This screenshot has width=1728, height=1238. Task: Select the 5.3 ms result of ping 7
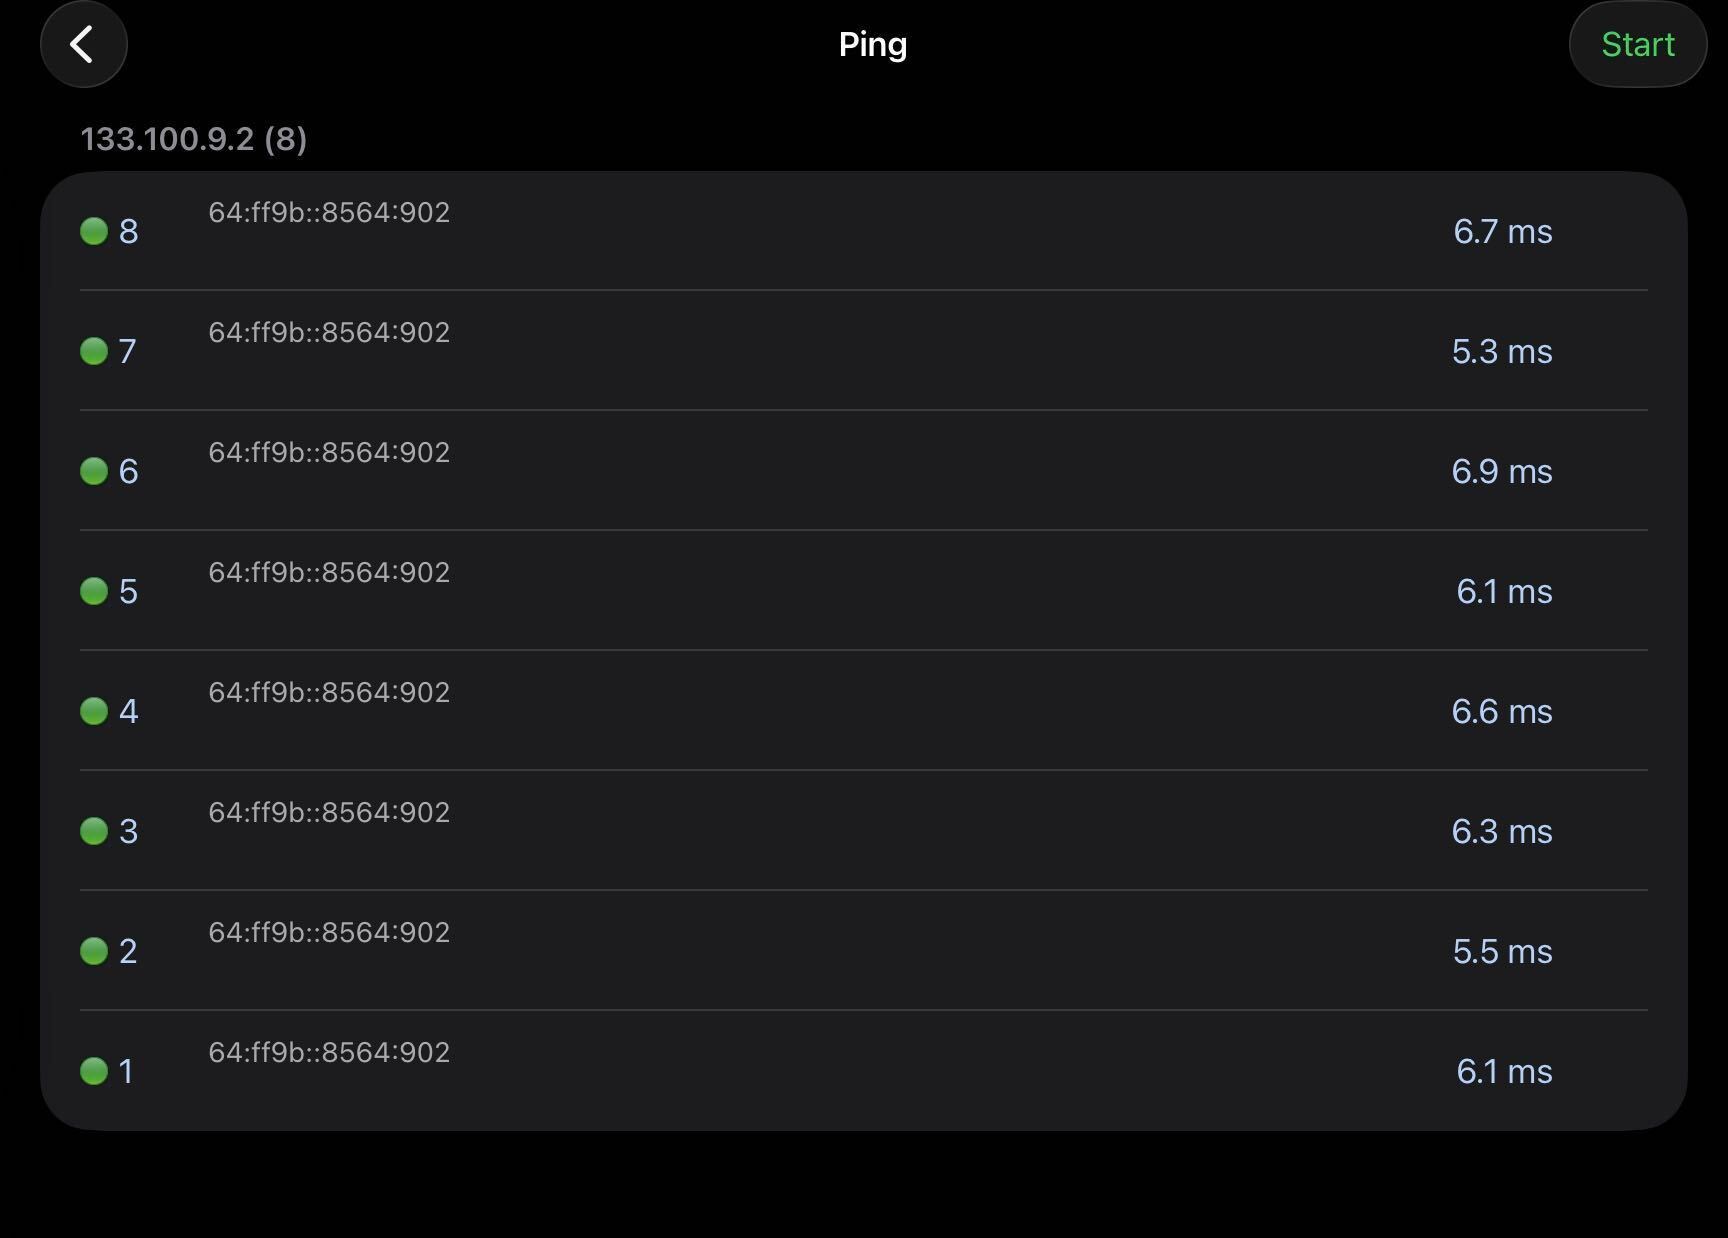1501,352
